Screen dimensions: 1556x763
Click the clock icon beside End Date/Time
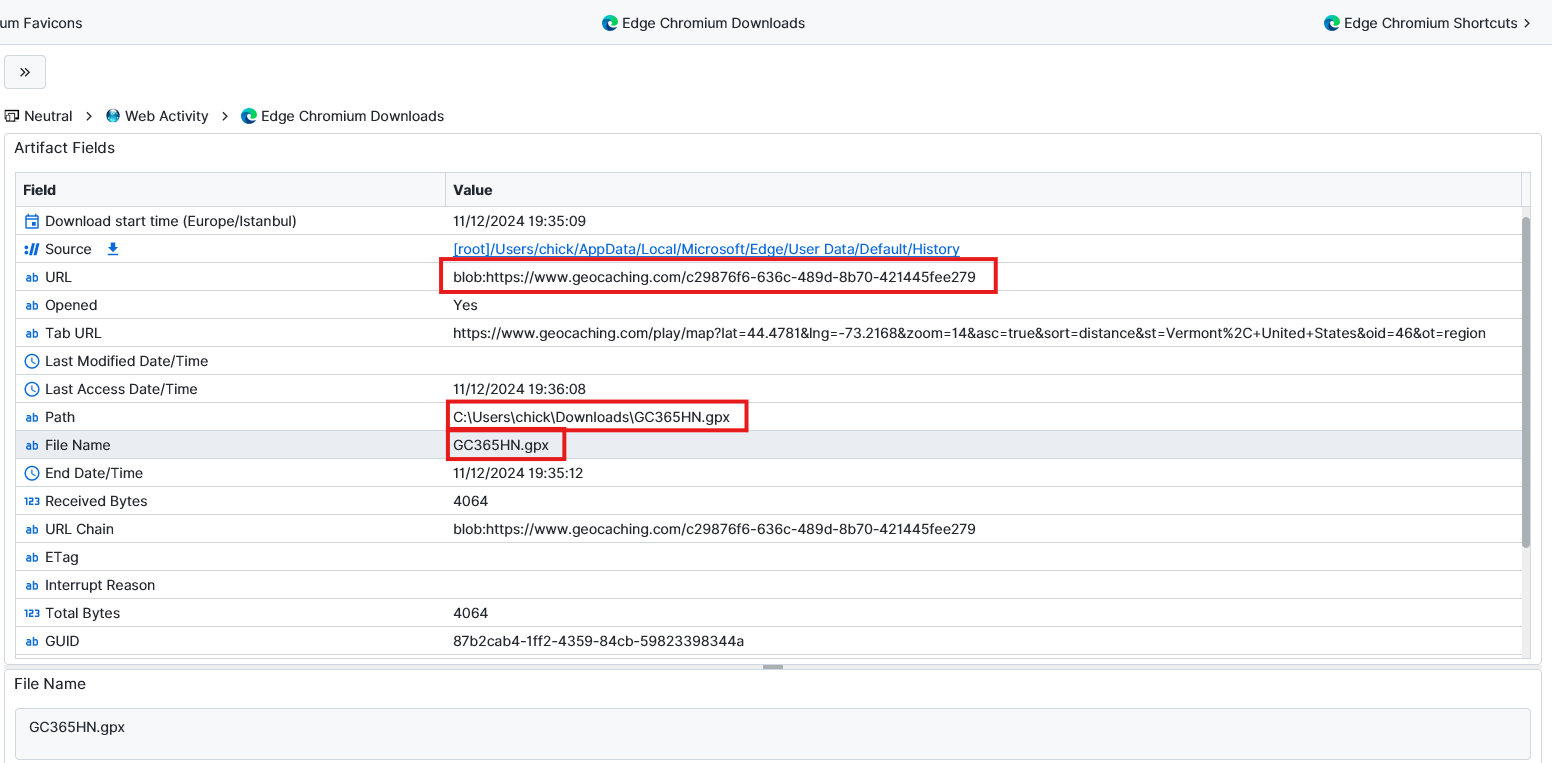[x=32, y=473]
